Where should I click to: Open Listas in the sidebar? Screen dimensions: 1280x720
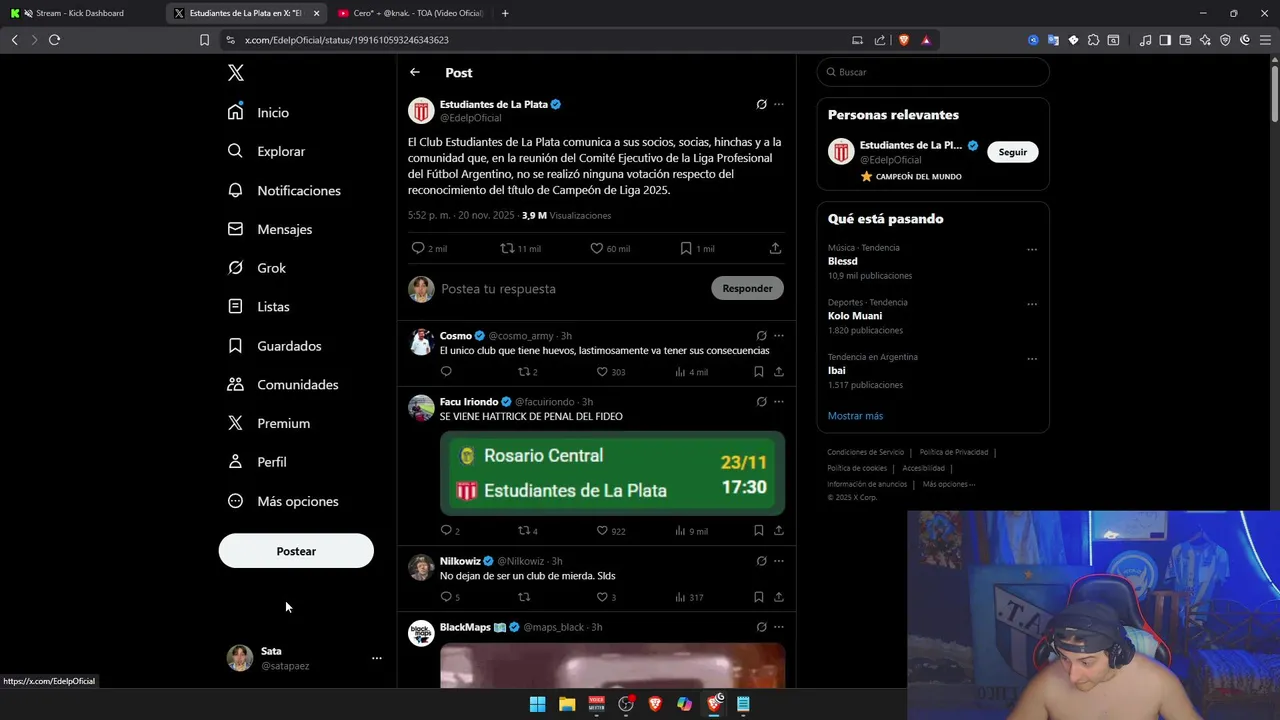[x=258, y=307]
